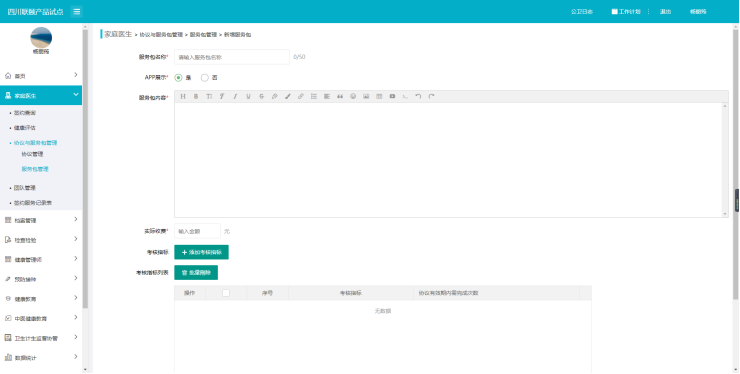Redo the last edit in editor
The width and height of the screenshot is (740, 374).
[x=431, y=96]
